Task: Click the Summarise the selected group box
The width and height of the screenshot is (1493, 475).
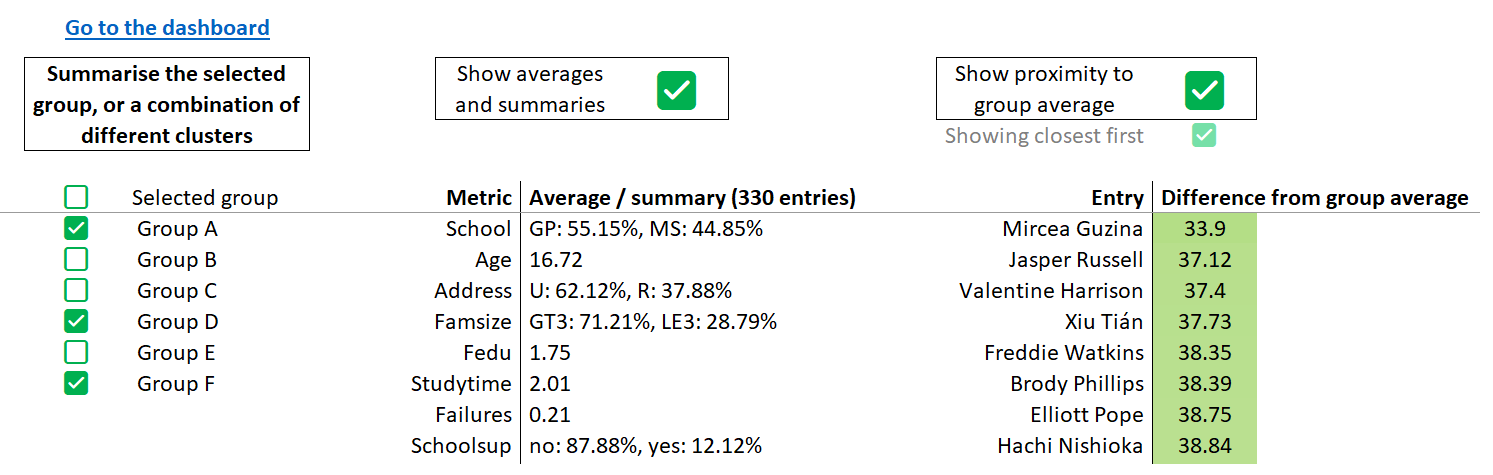Action: click(167, 104)
